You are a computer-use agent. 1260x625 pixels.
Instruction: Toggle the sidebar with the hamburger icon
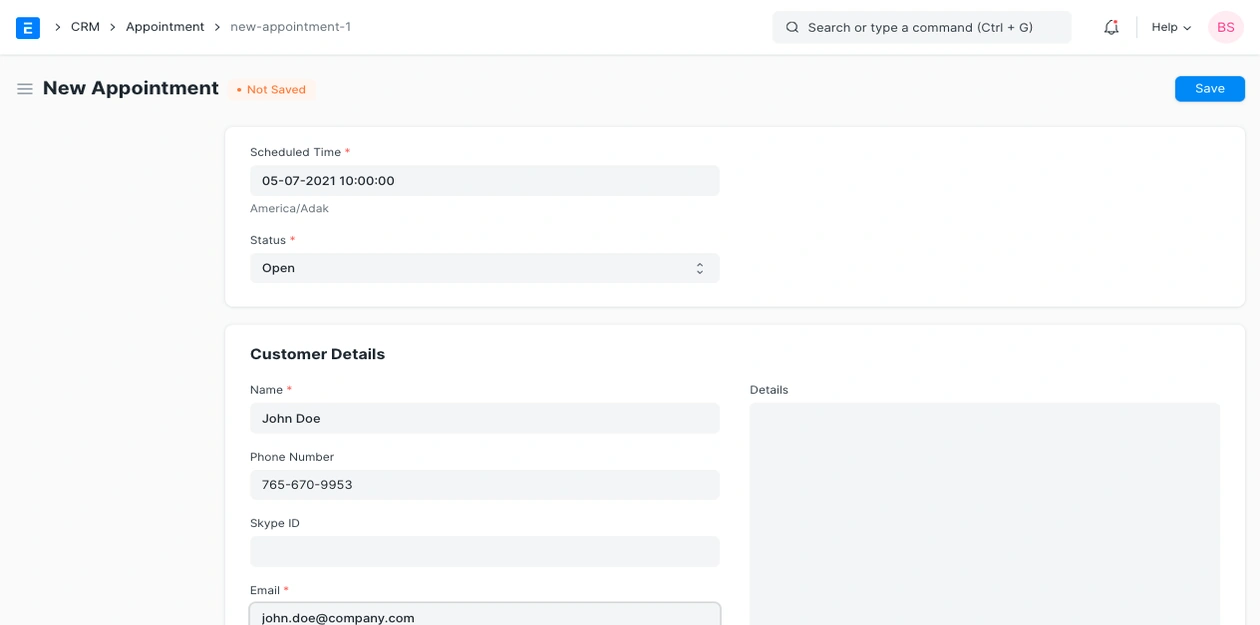(25, 89)
